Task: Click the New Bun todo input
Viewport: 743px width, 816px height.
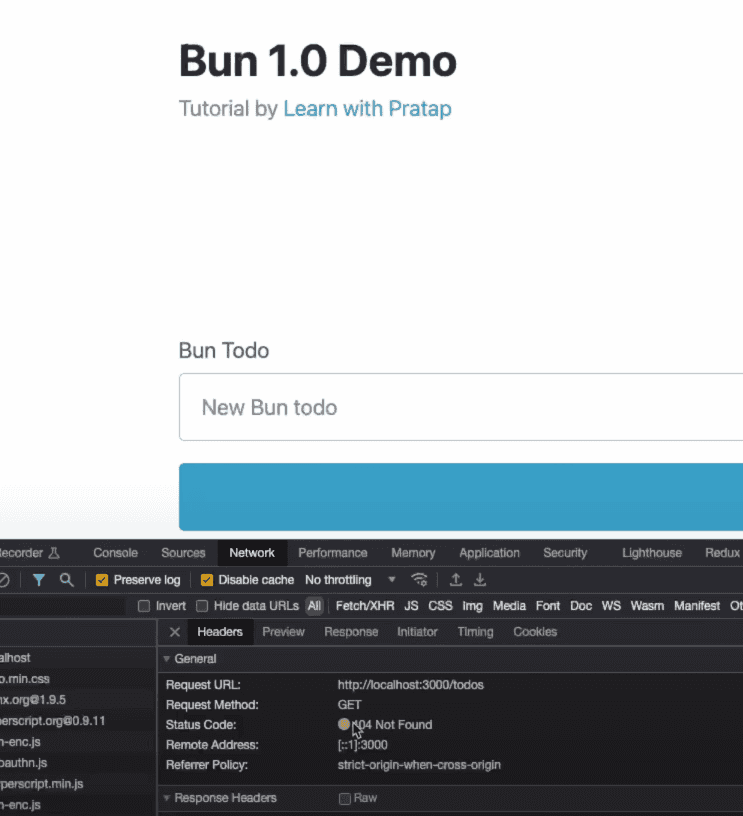Action: pyautogui.click(x=461, y=407)
